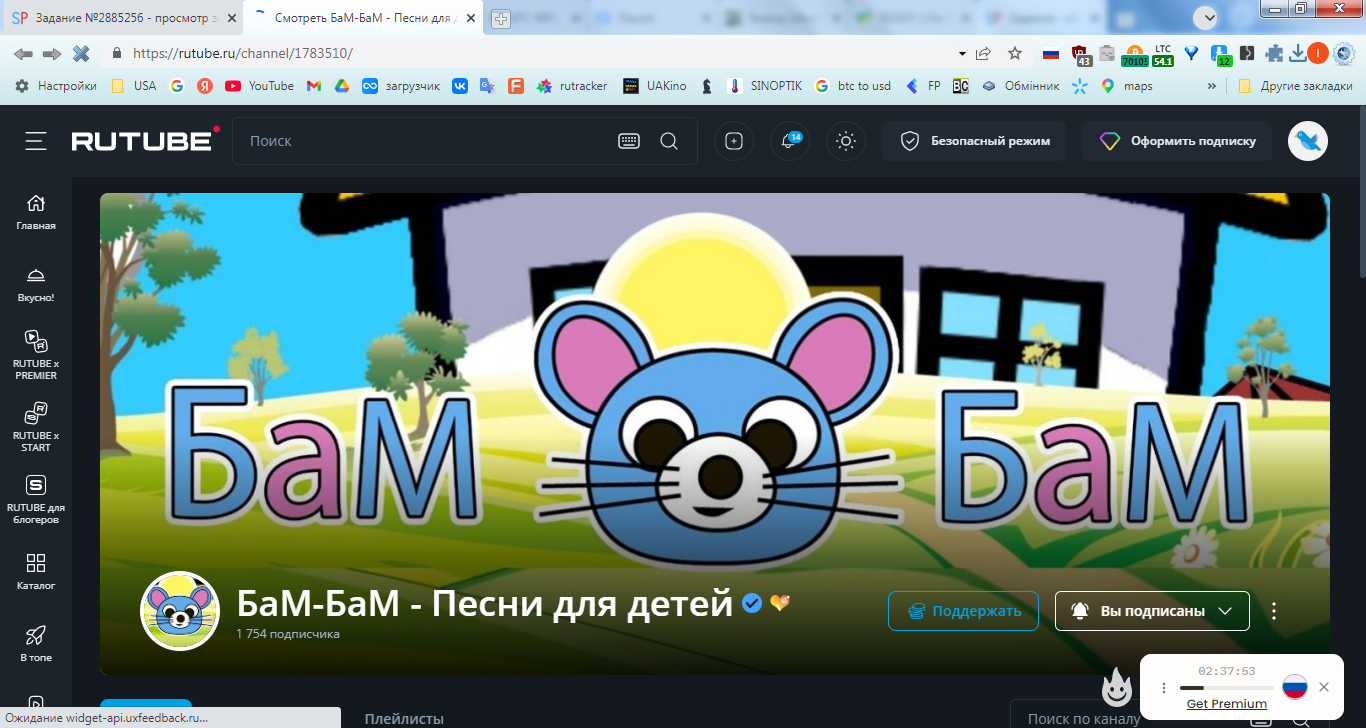Click the add video plus icon
Image resolution: width=1366 pixels, height=728 pixels.
(x=734, y=141)
